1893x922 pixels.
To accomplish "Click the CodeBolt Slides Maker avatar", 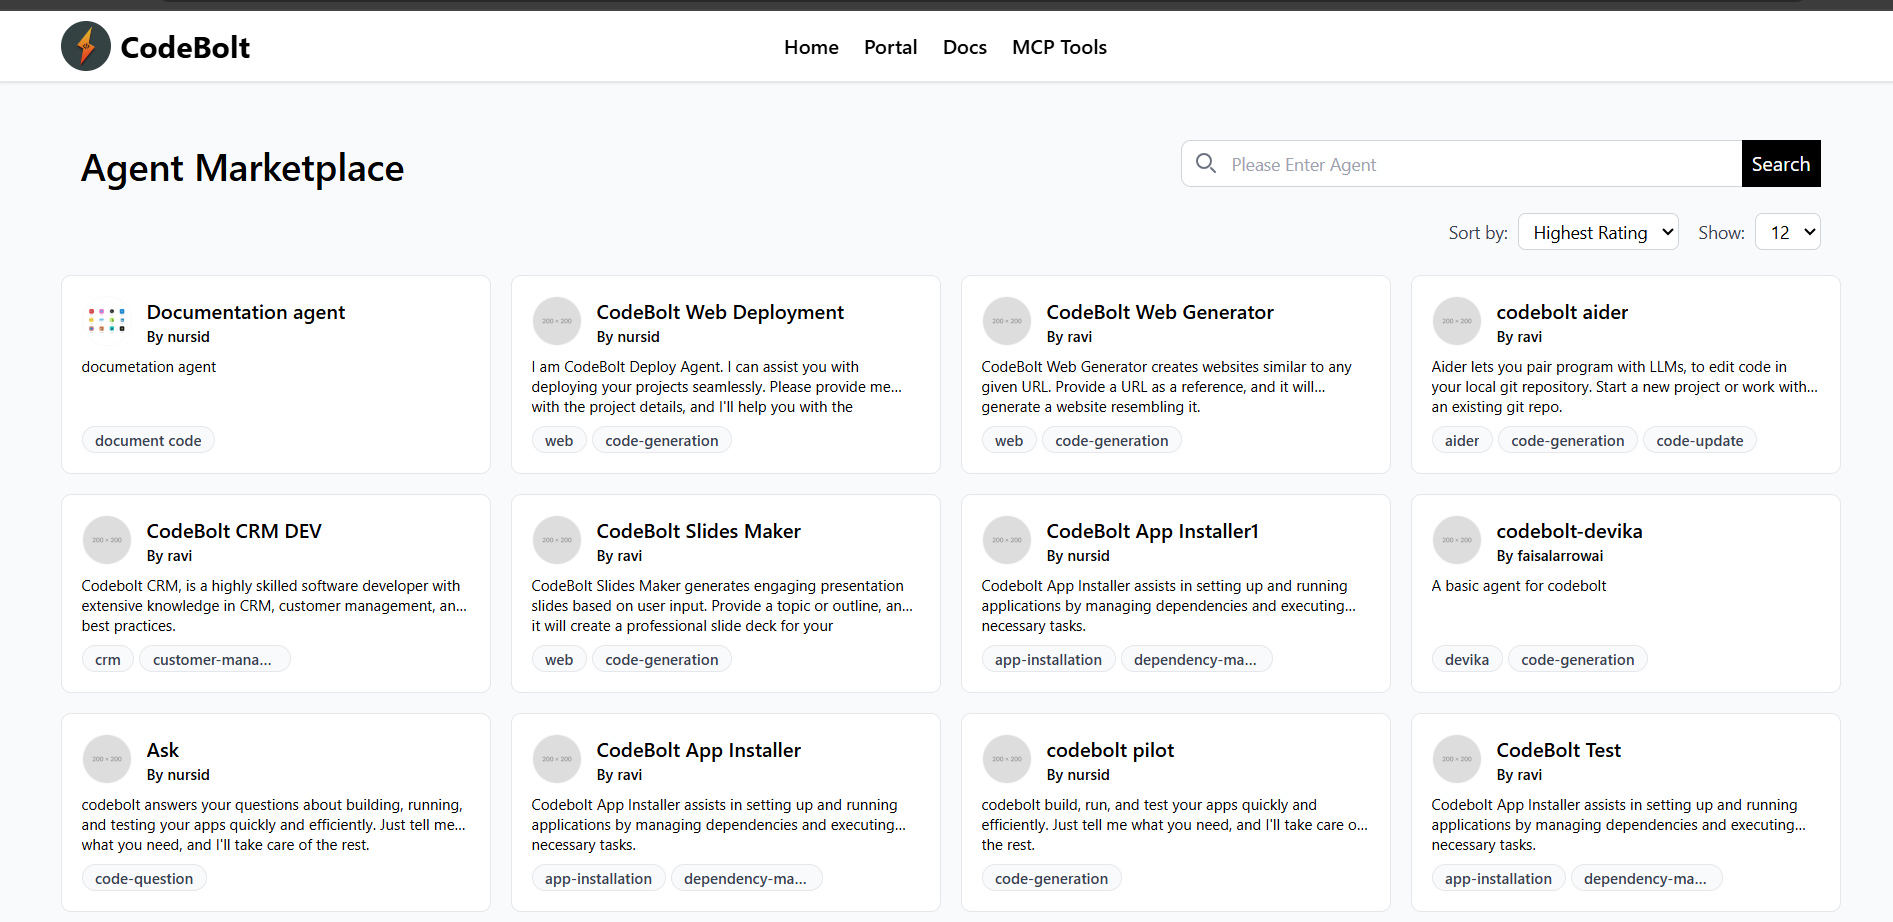I will 557,540.
